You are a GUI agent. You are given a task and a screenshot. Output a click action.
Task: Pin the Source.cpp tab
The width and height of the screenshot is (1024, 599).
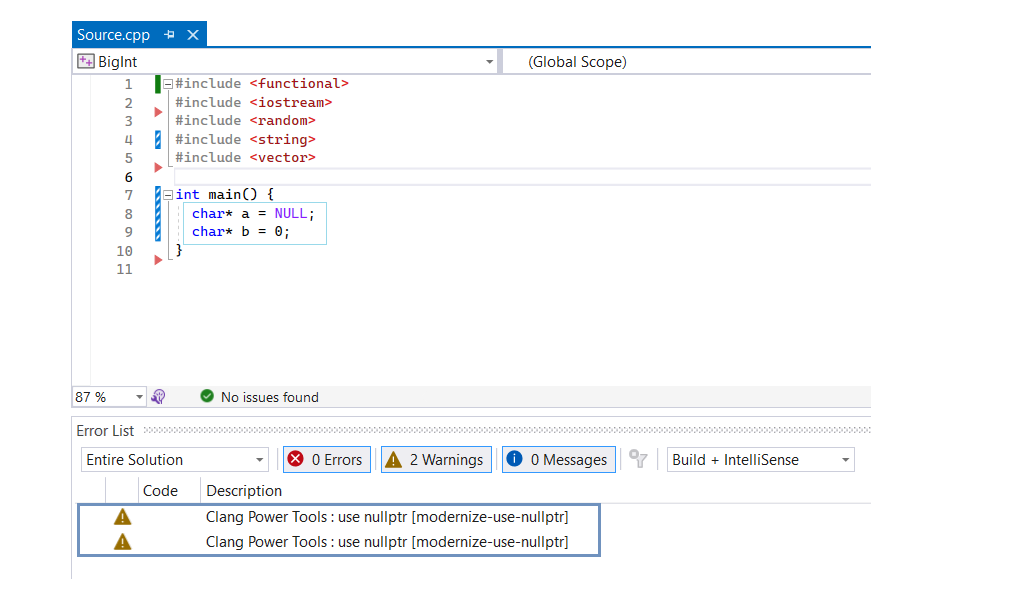(x=169, y=35)
